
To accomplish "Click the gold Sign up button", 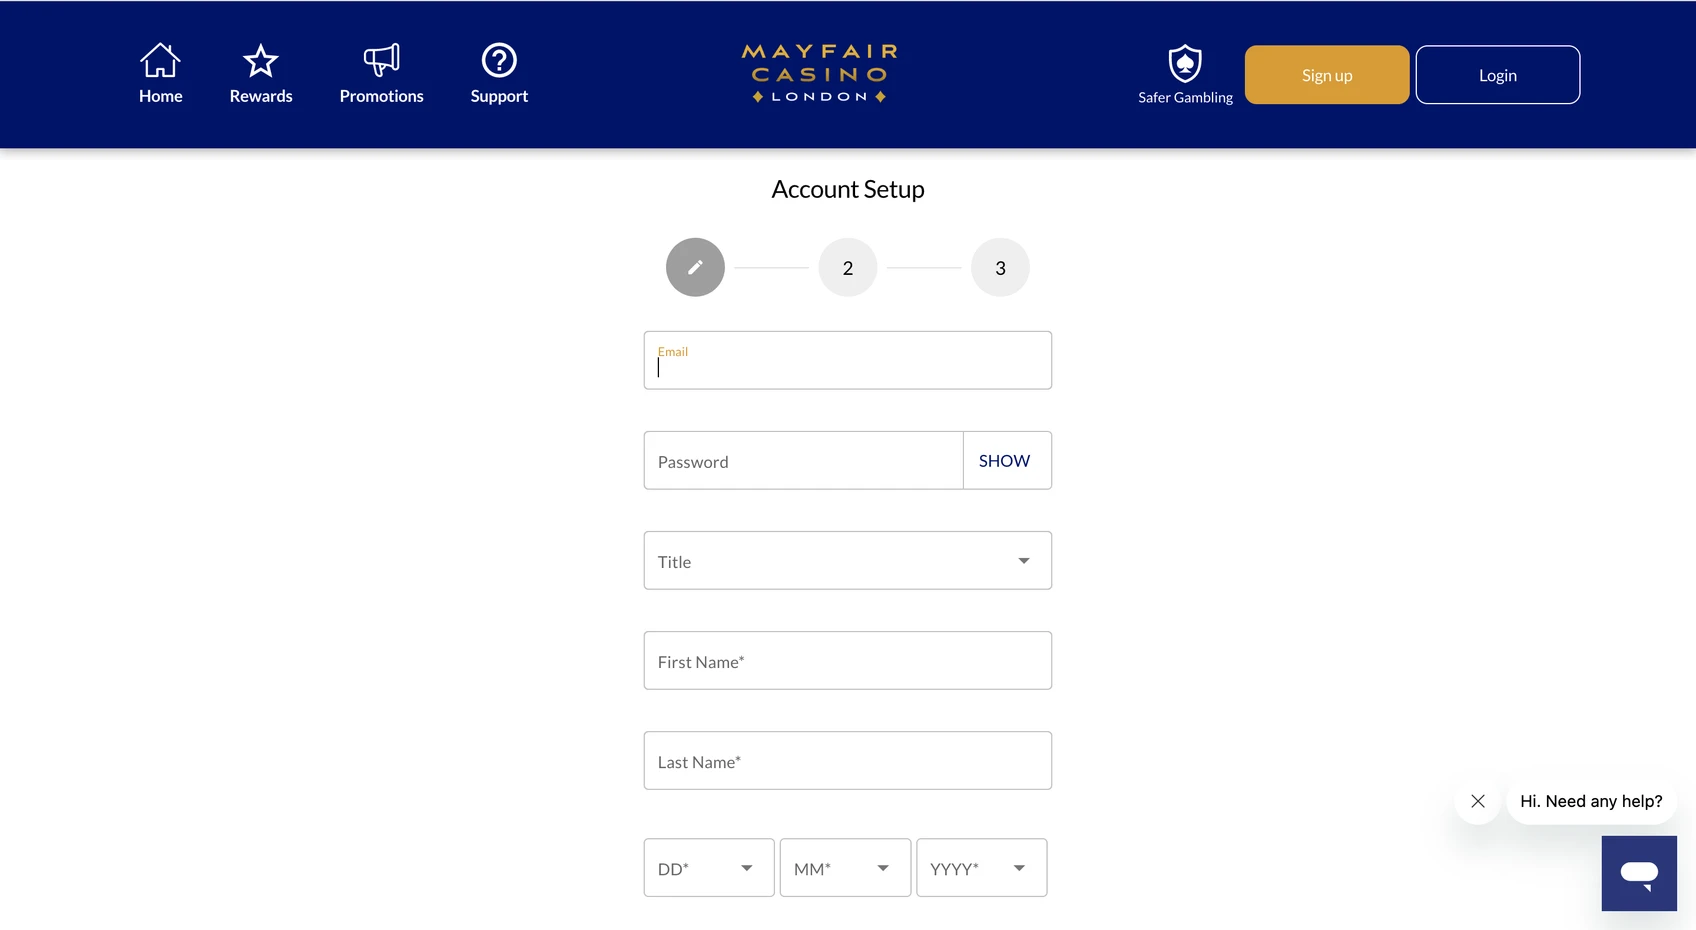I will [x=1327, y=75].
